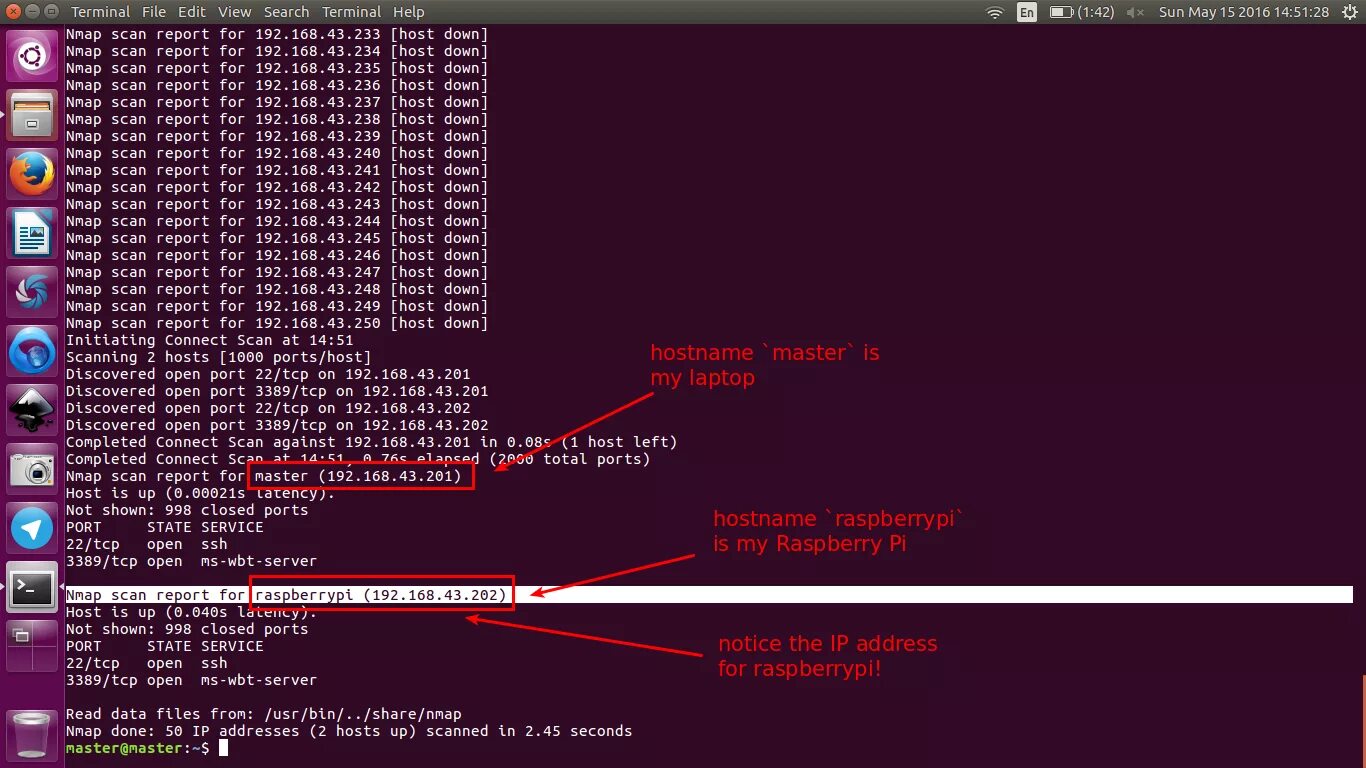Open the View menu

235,12
